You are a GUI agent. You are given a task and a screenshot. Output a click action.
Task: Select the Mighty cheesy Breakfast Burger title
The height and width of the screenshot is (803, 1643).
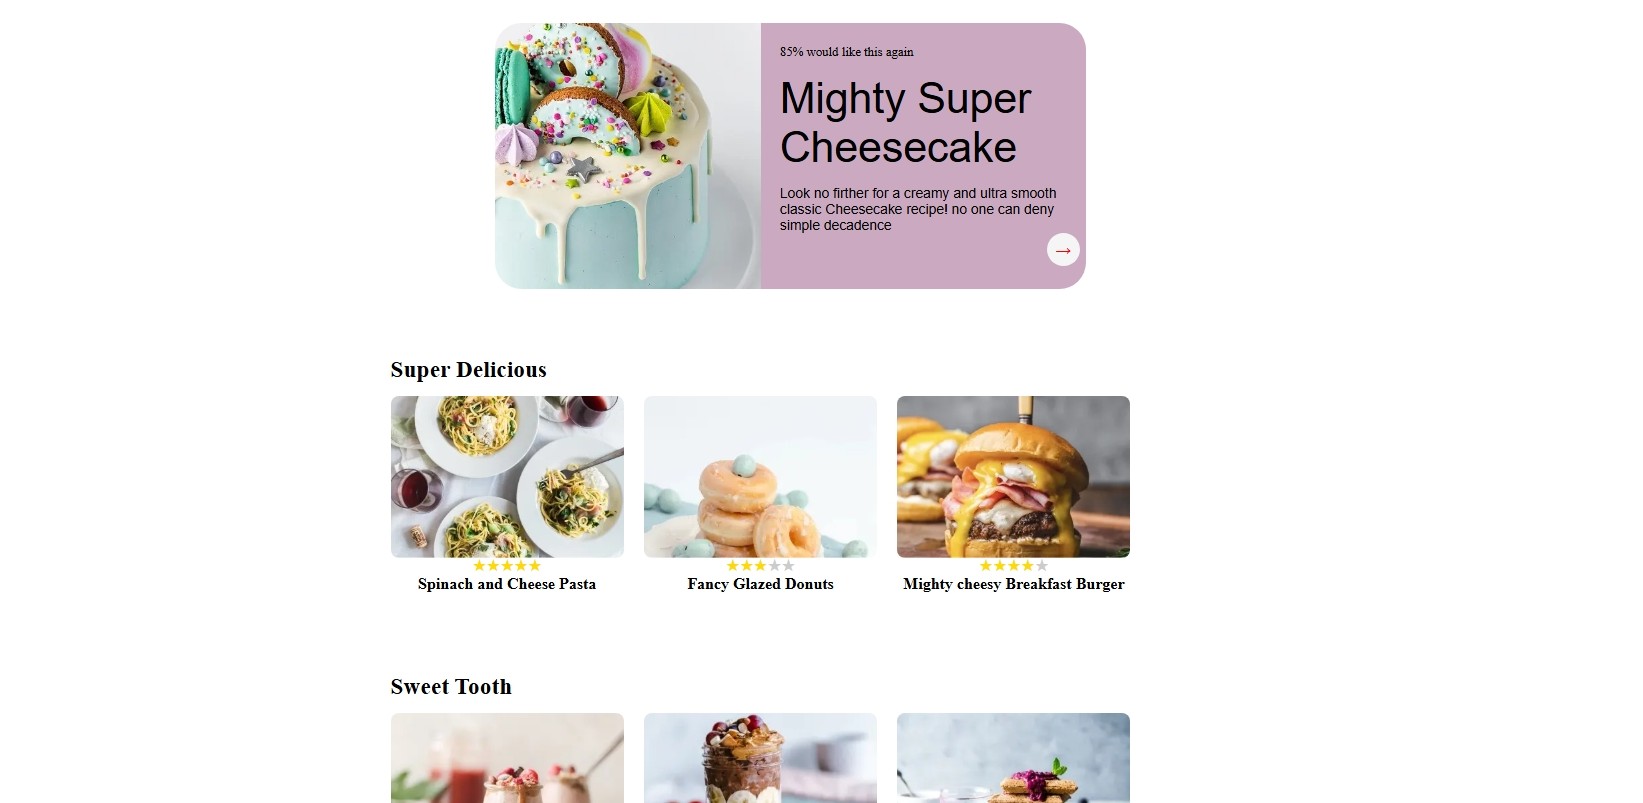(1013, 584)
